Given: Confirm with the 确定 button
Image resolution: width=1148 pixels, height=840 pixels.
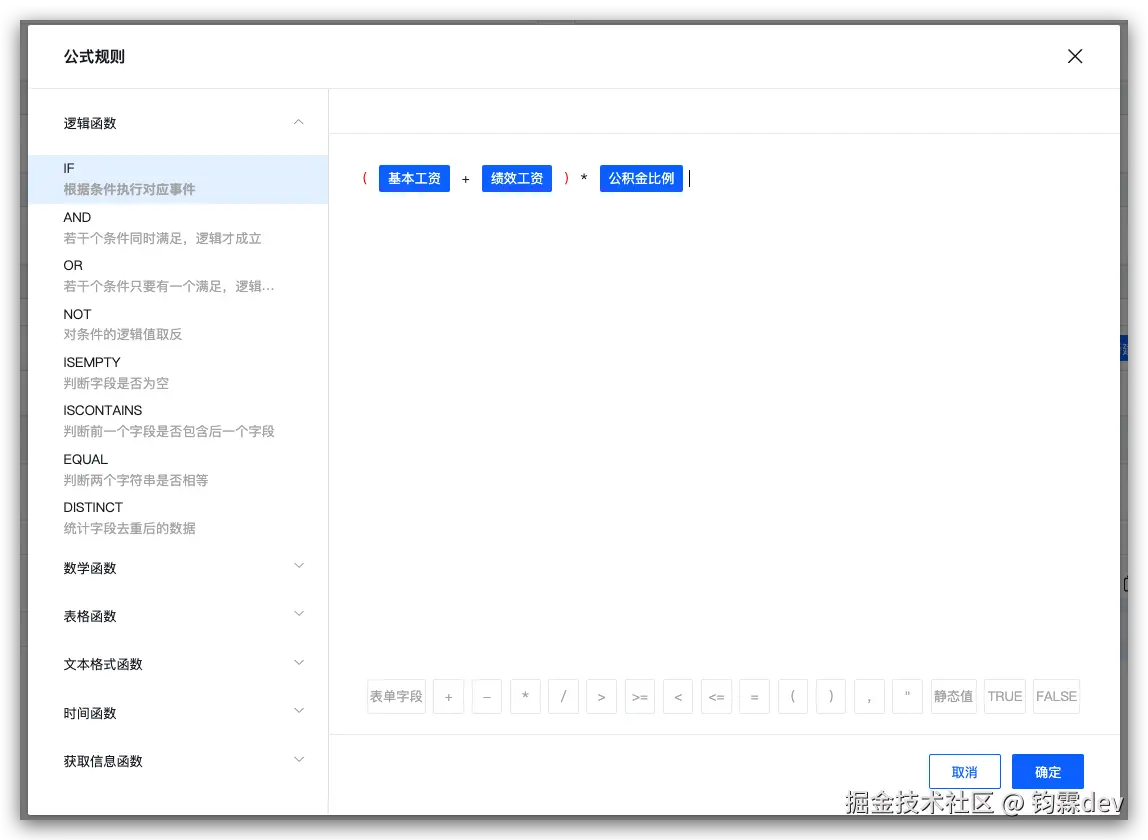Looking at the screenshot, I should click(x=1048, y=772).
